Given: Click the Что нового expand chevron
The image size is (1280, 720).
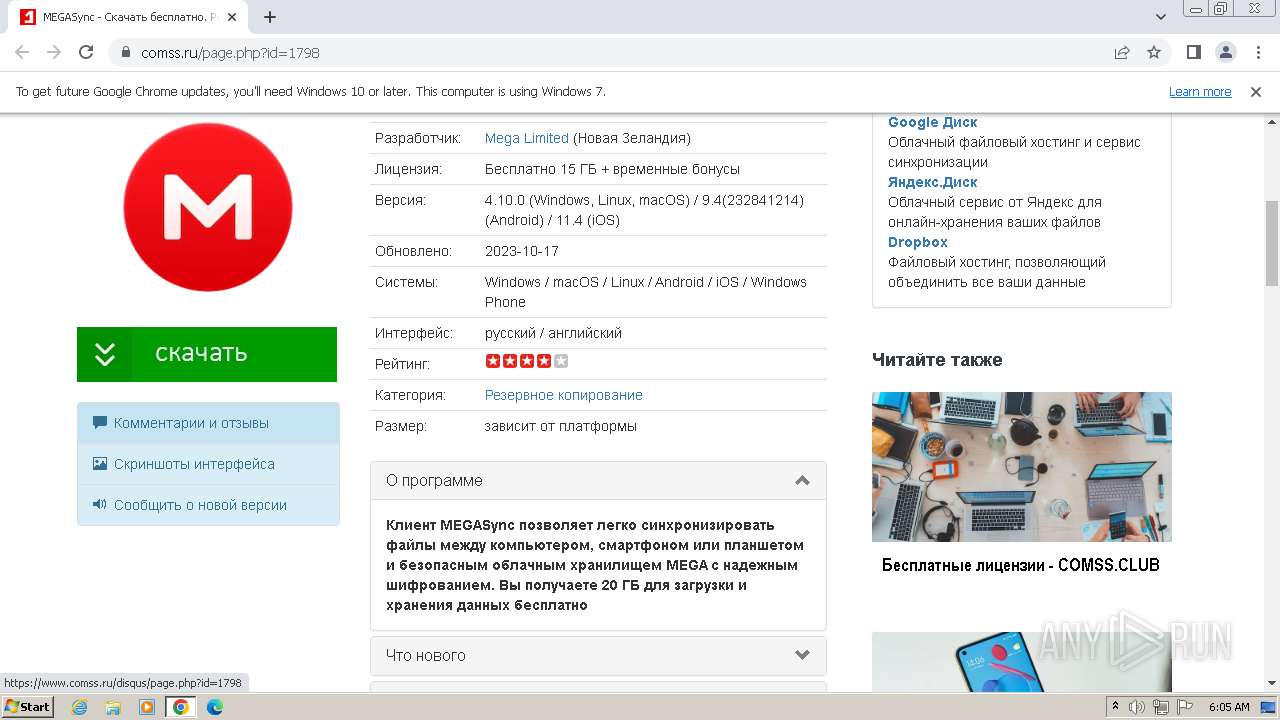Looking at the screenshot, I should pyautogui.click(x=802, y=655).
